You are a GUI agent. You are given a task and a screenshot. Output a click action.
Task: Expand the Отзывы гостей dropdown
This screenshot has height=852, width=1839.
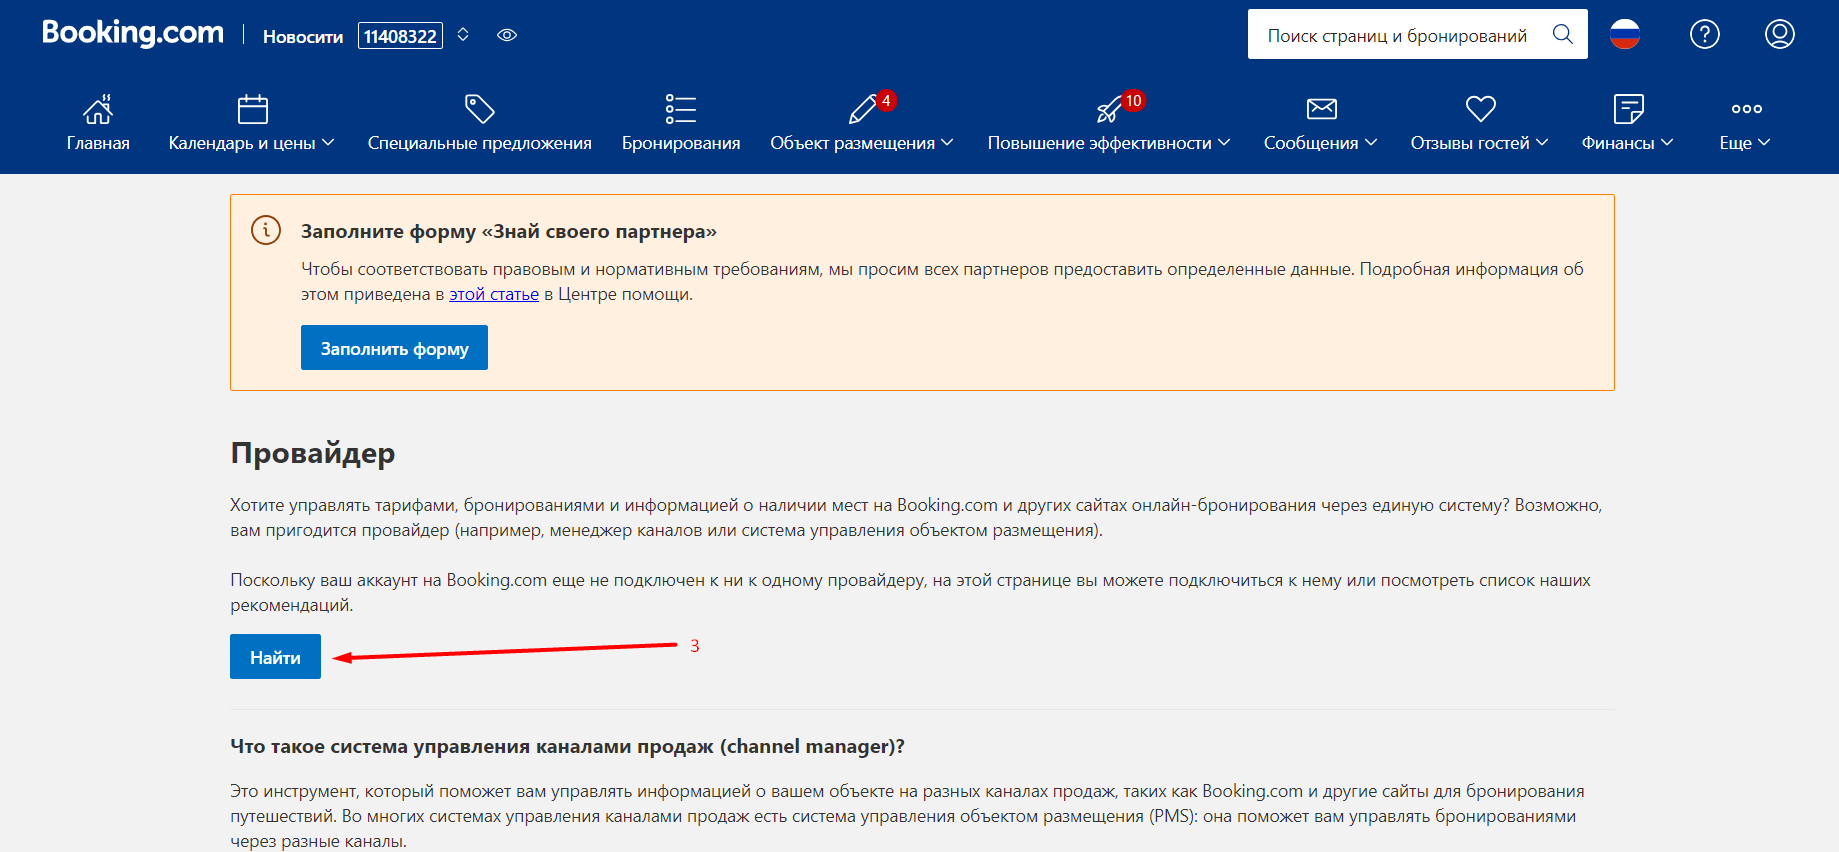pos(1479,143)
